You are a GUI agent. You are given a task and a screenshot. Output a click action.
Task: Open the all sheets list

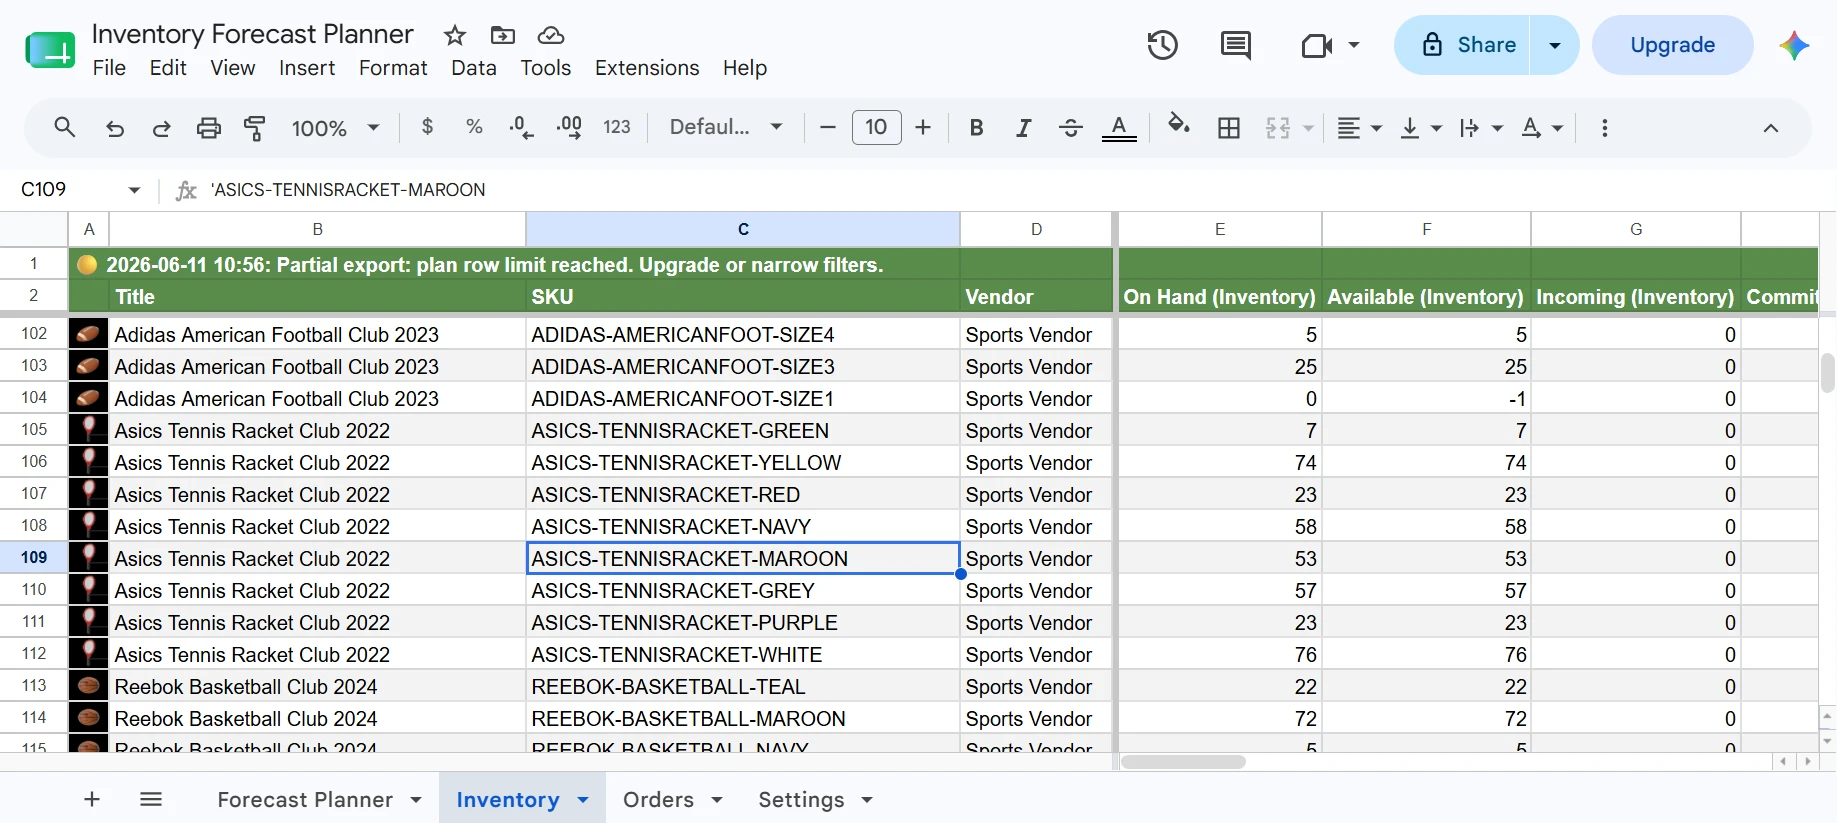click(151, 799)
